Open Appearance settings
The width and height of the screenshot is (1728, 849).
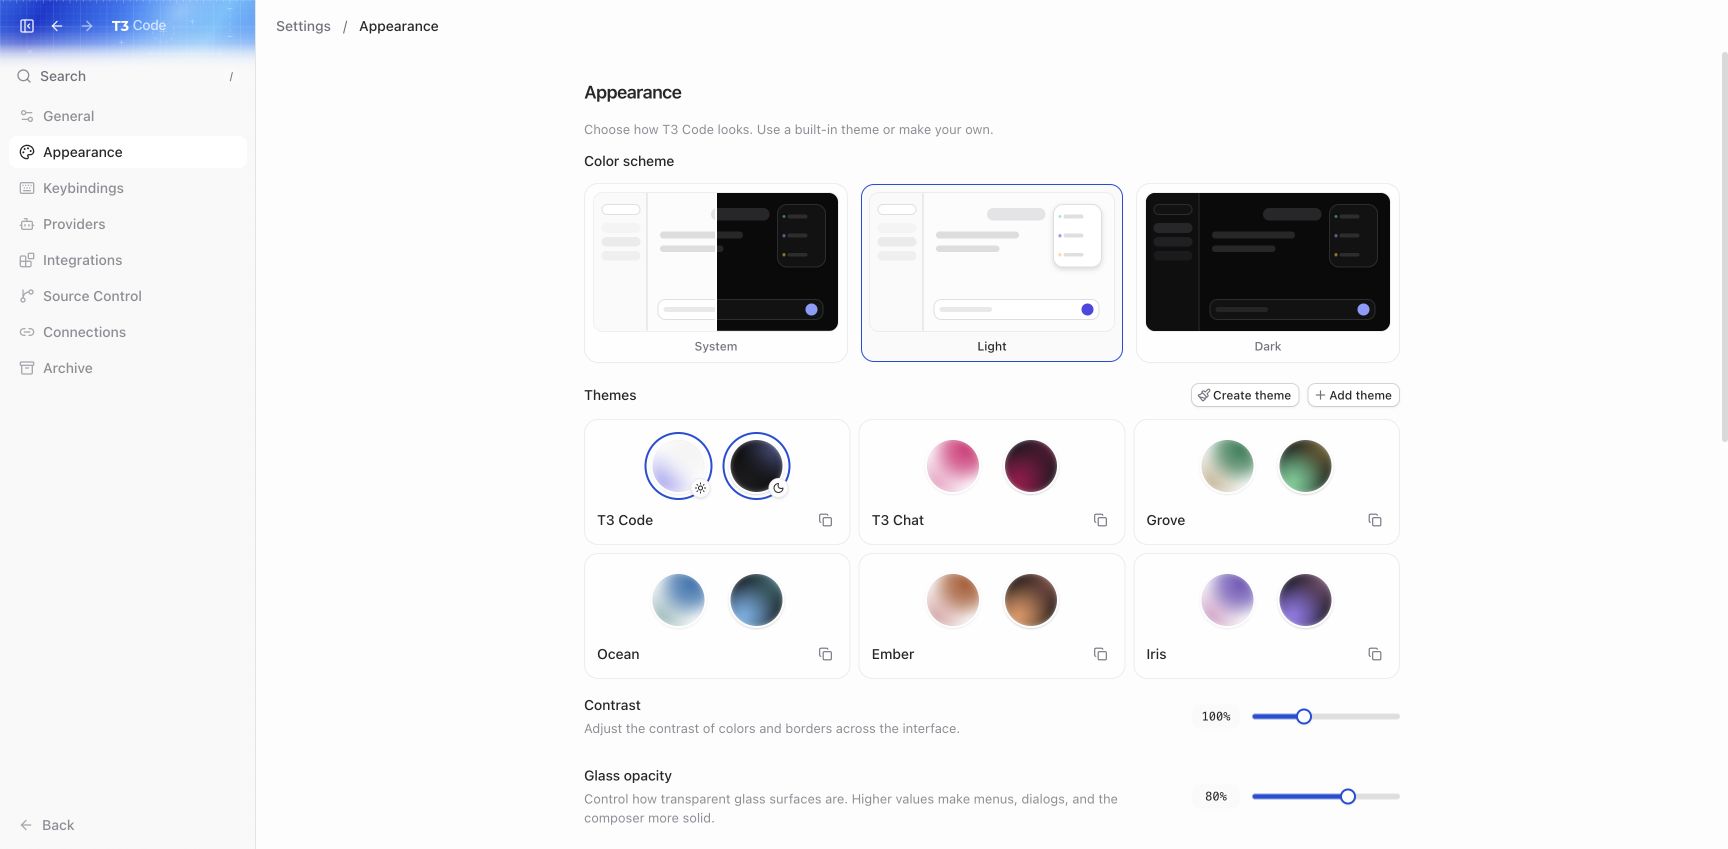(x=128, y=152)
